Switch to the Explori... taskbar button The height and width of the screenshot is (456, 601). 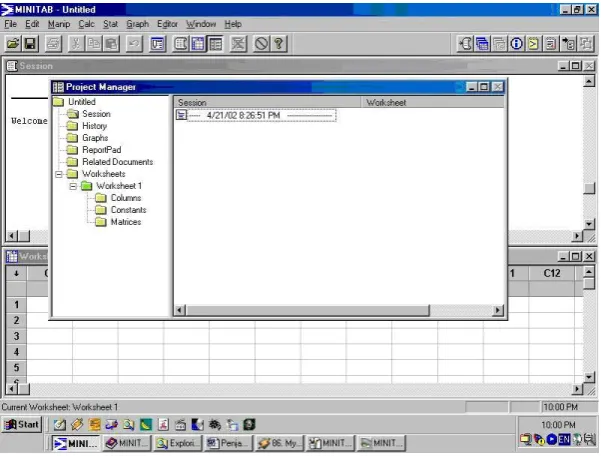(177, 443)
